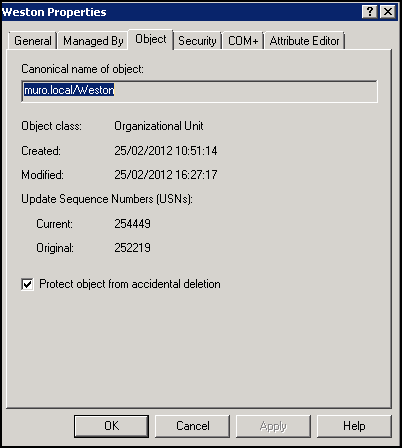This screenshot has height=448, width=402.
Task: Confirm changes with the OK button
Action: 111,426
